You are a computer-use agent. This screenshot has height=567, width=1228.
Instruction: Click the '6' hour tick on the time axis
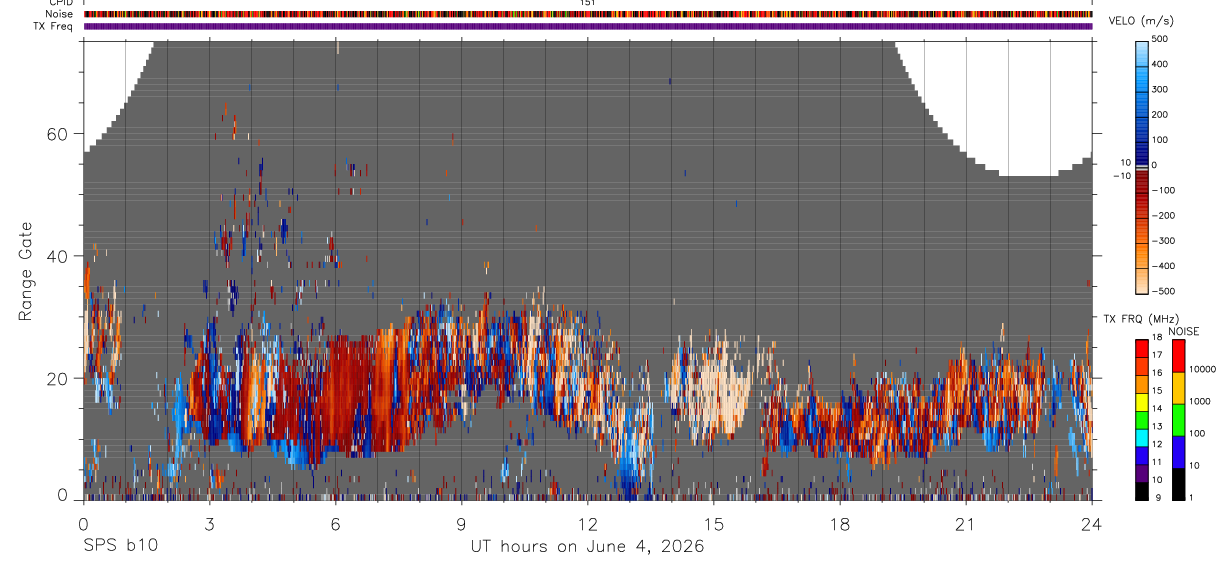336,524
